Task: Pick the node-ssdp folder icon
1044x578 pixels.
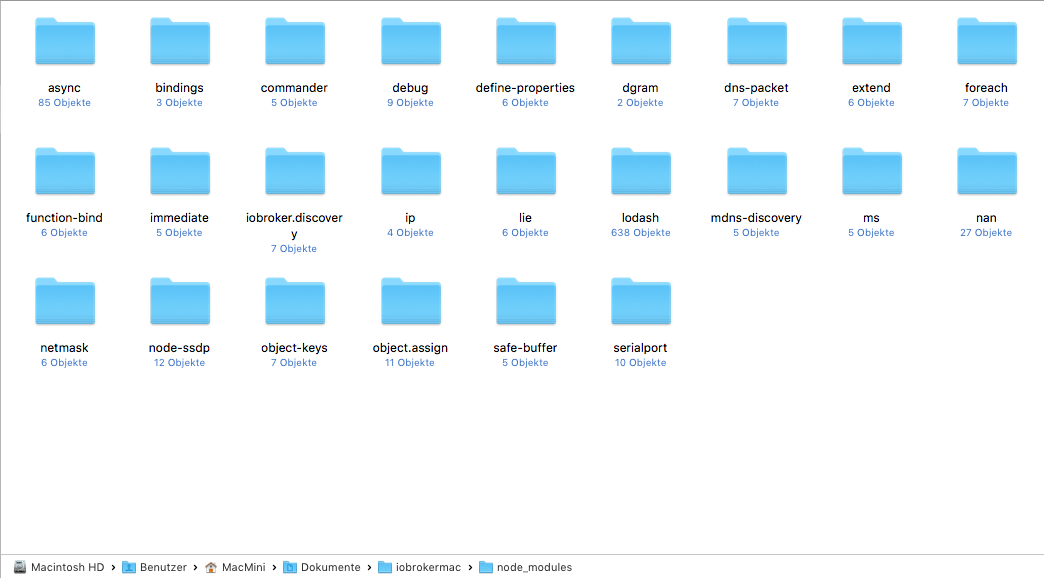Action: point(180,301)
